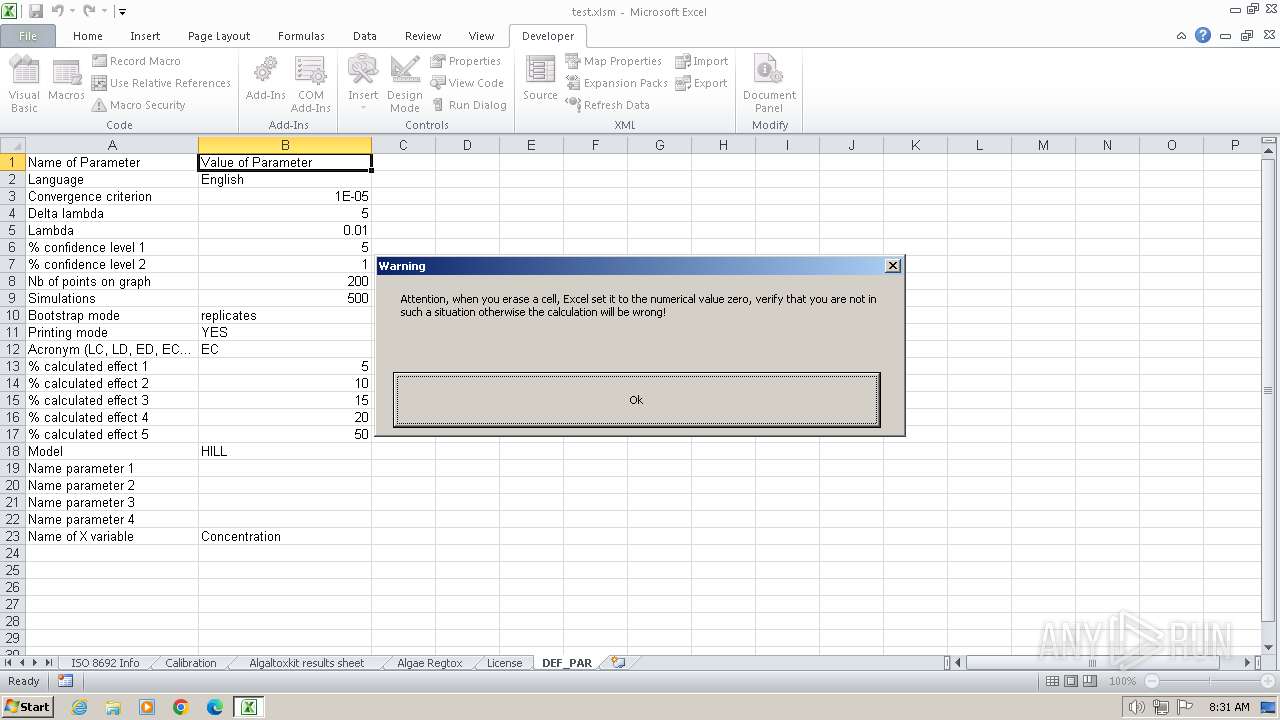Open control Properties
Image resolution: width=1280 pixels, height=720 pixels.
(x=466, y=61)
